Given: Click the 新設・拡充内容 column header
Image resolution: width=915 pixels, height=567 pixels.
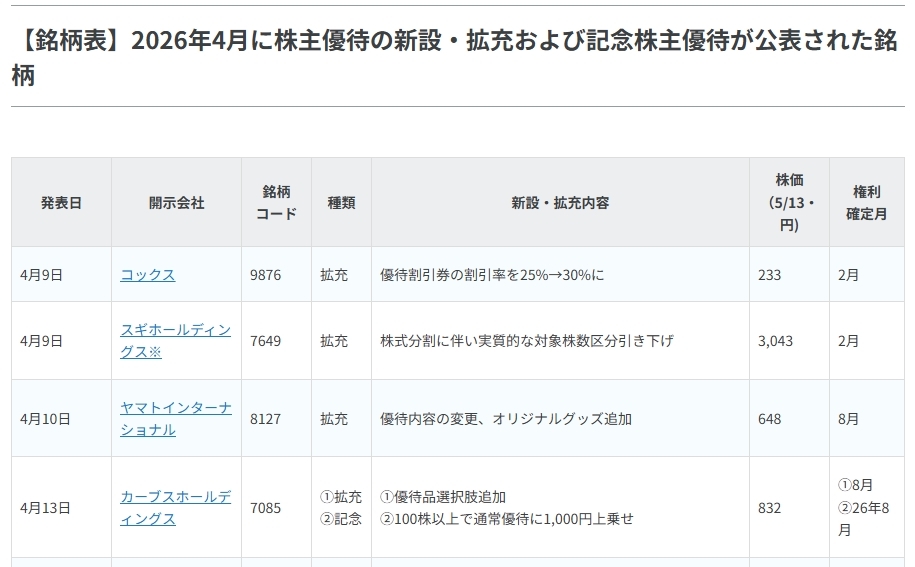Looking at the screenshot, I should click(x=560, y=202).
